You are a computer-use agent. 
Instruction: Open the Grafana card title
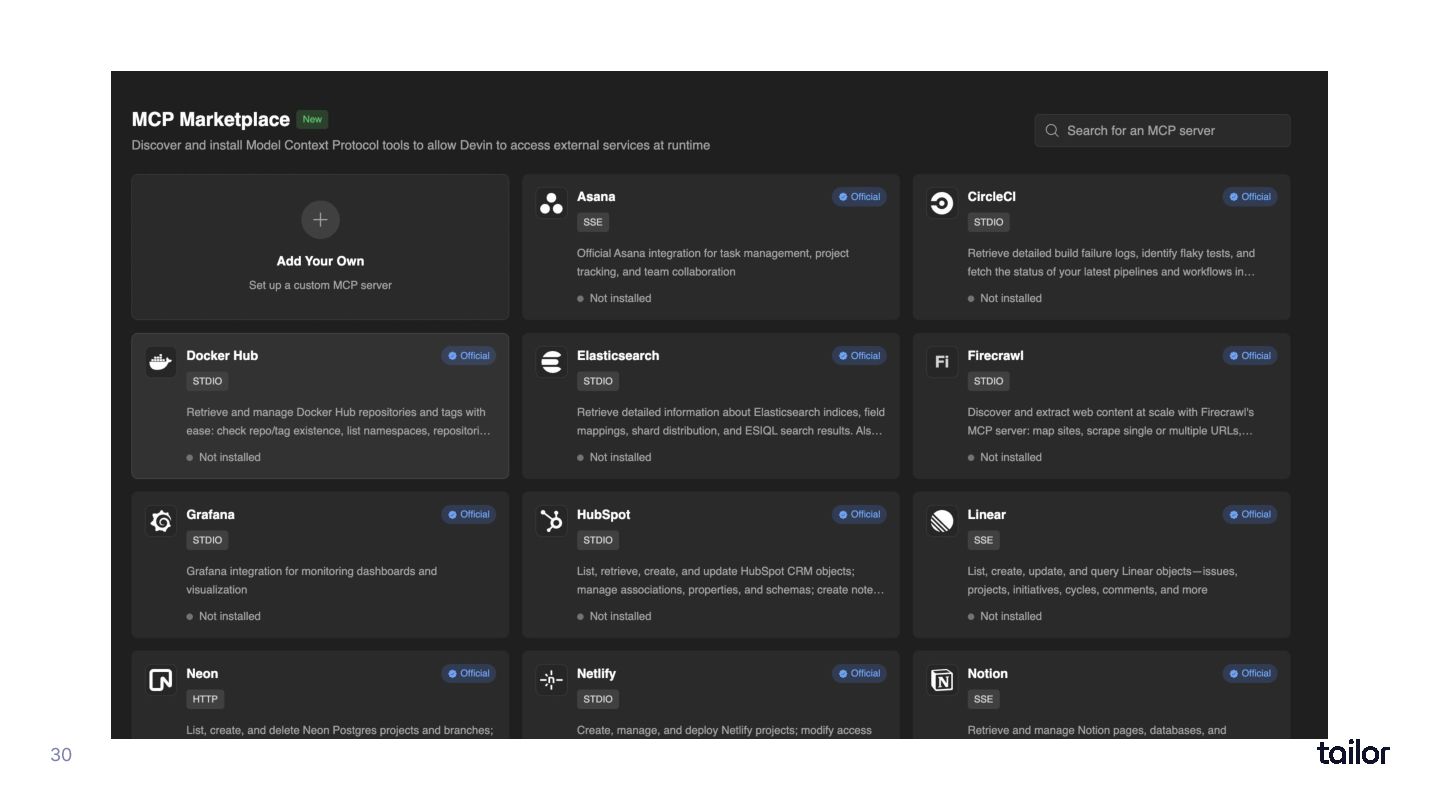(x=210, y=515)
